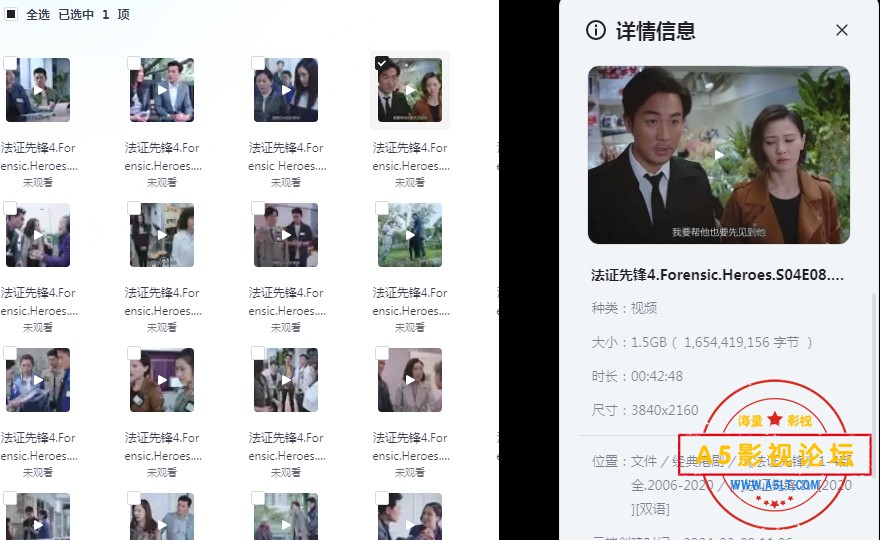Check the box on first row's second video

tap(134, 63)
